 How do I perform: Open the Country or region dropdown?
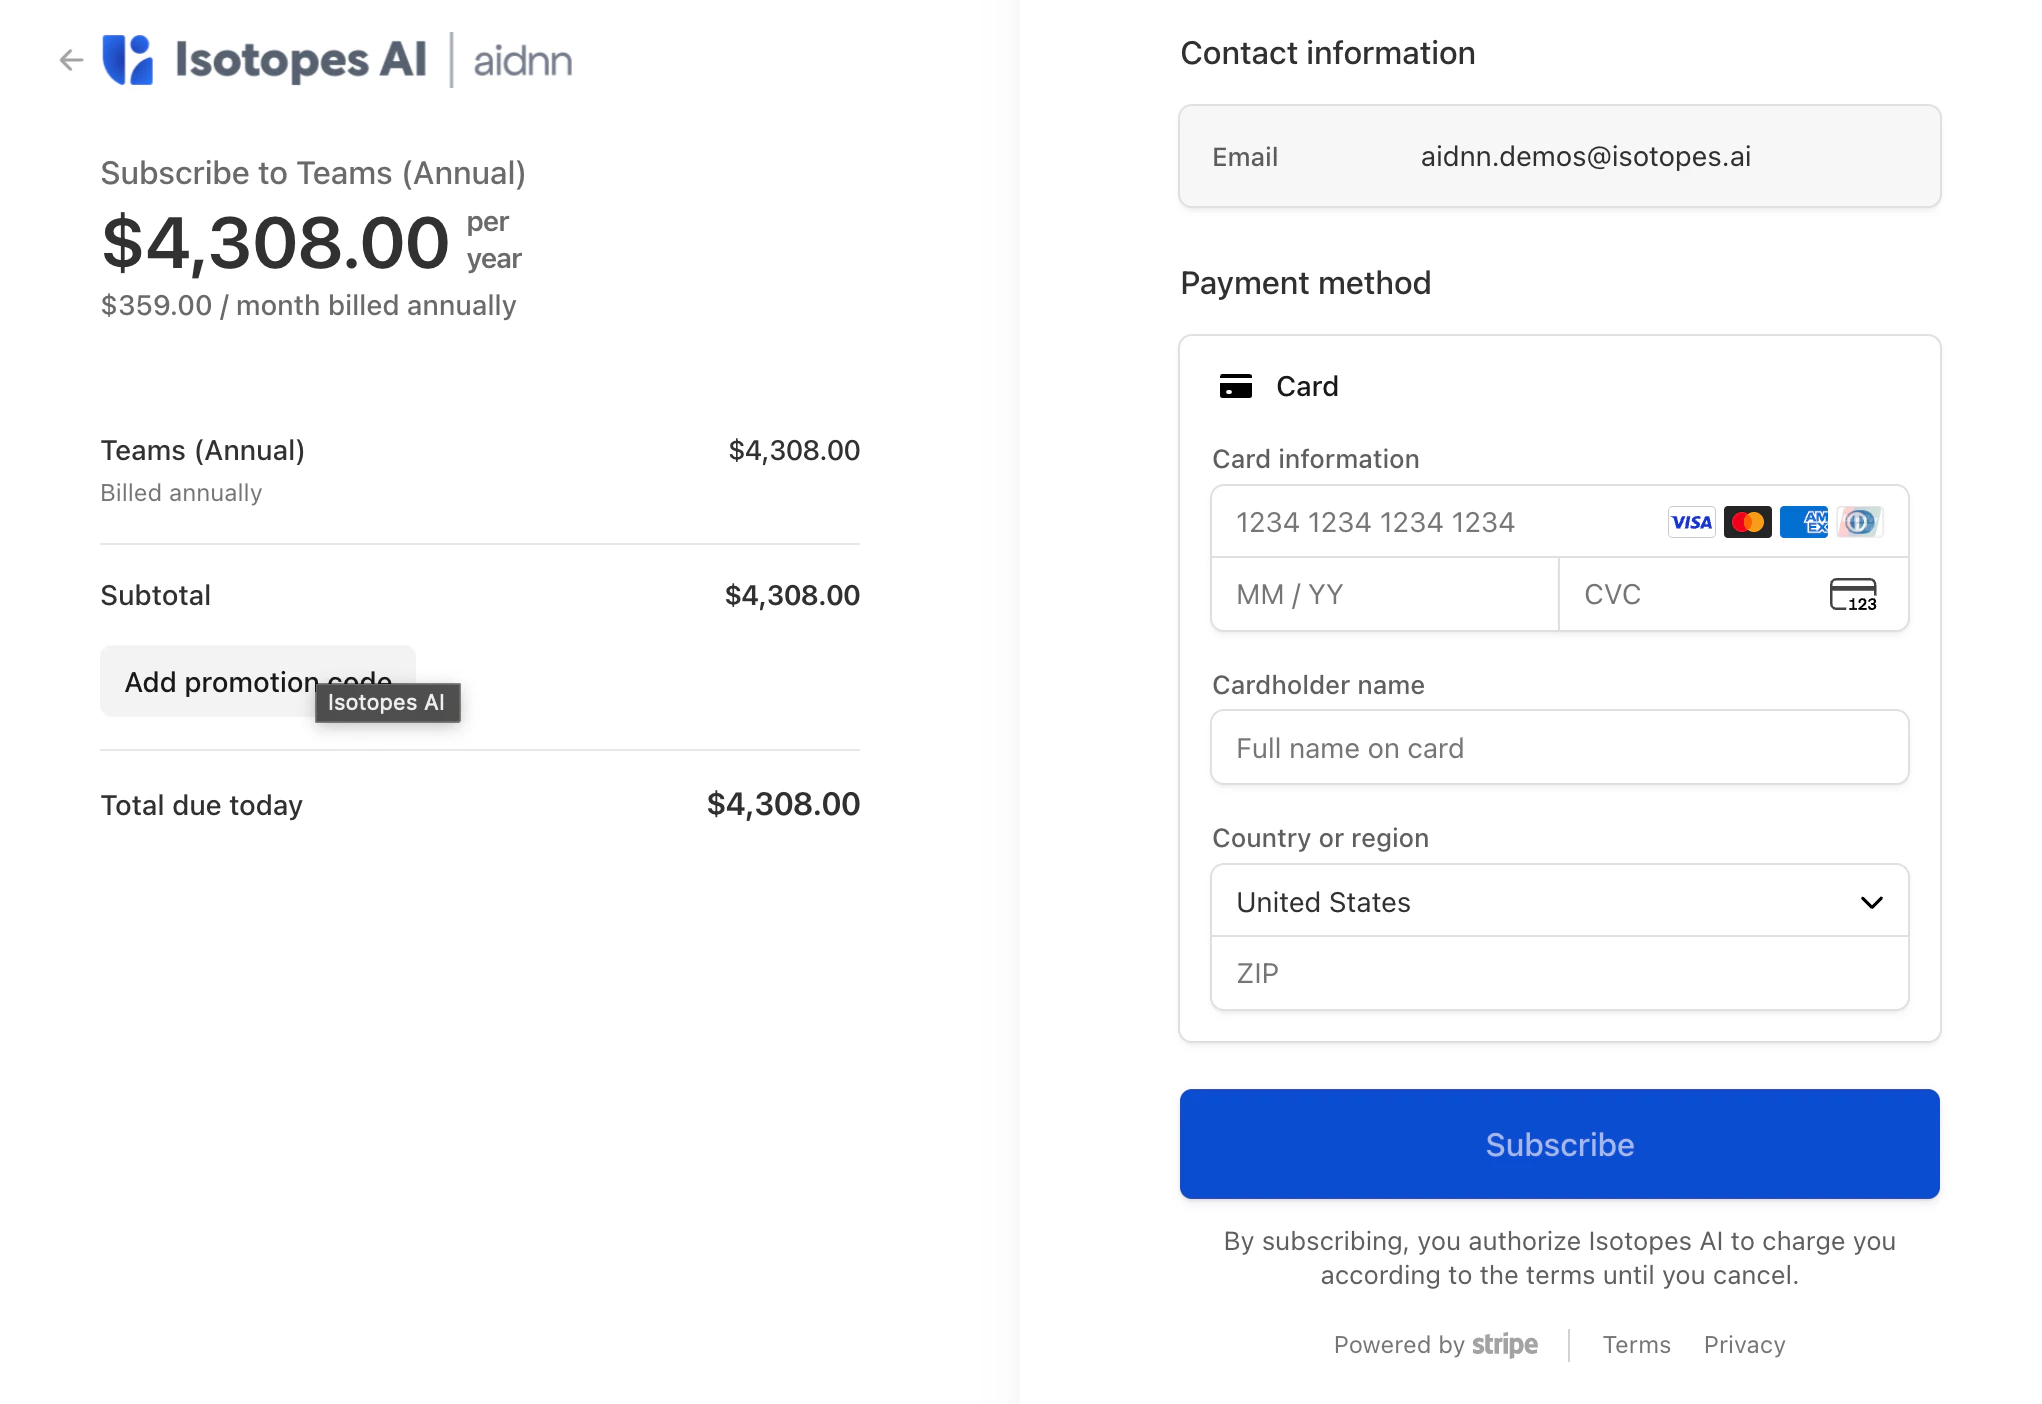[x=1559, y=901]
